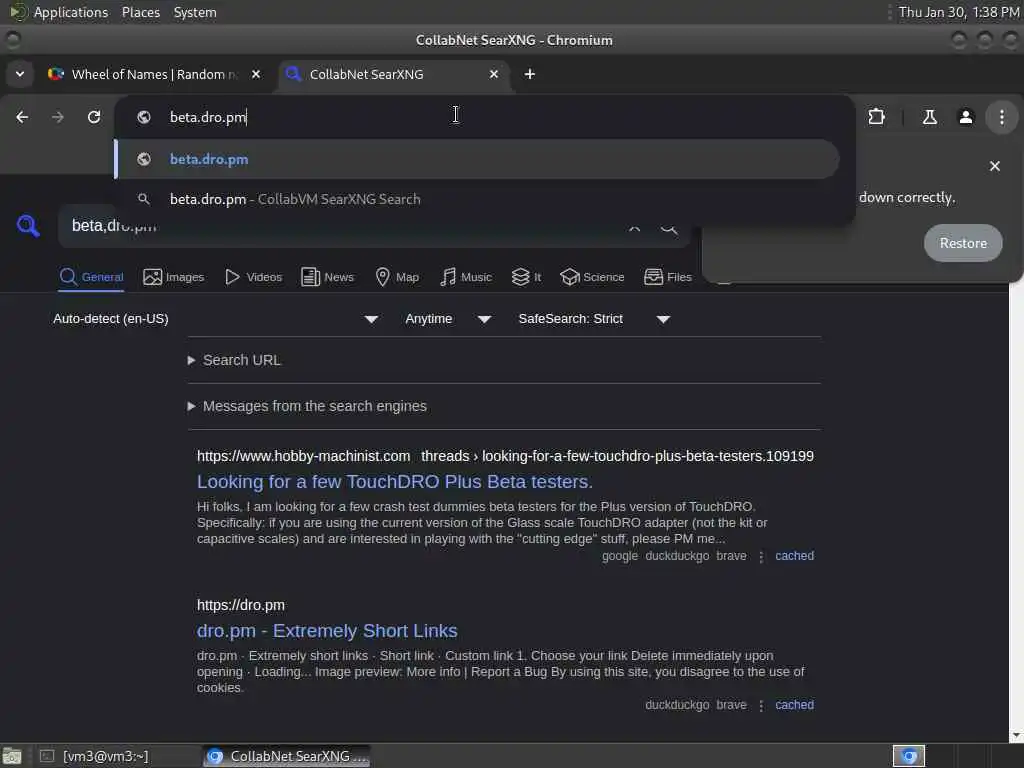
Task: Open the Chromium three-dot menu
Action: (1001, 117)
